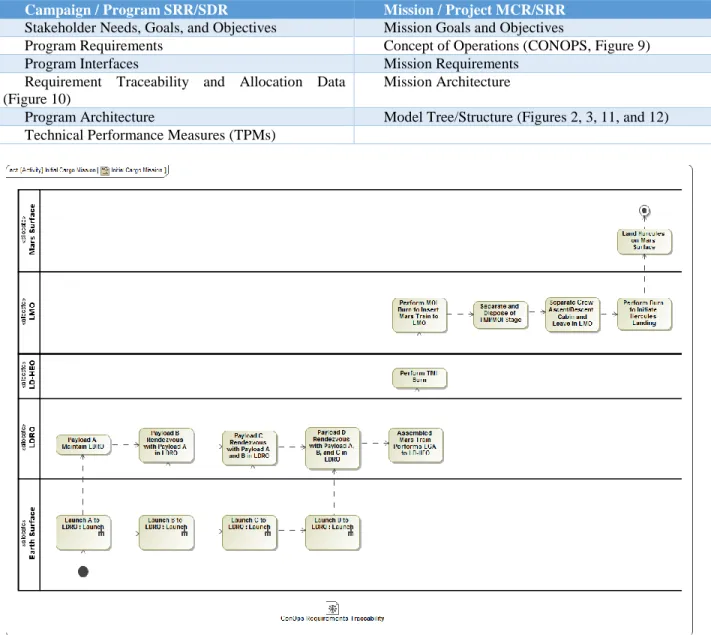This screenshot has width=711, height=635.
Task: Click the 'act [Activity] Initial Cargo Mission' diagram title
Action: tap(52, 170)
